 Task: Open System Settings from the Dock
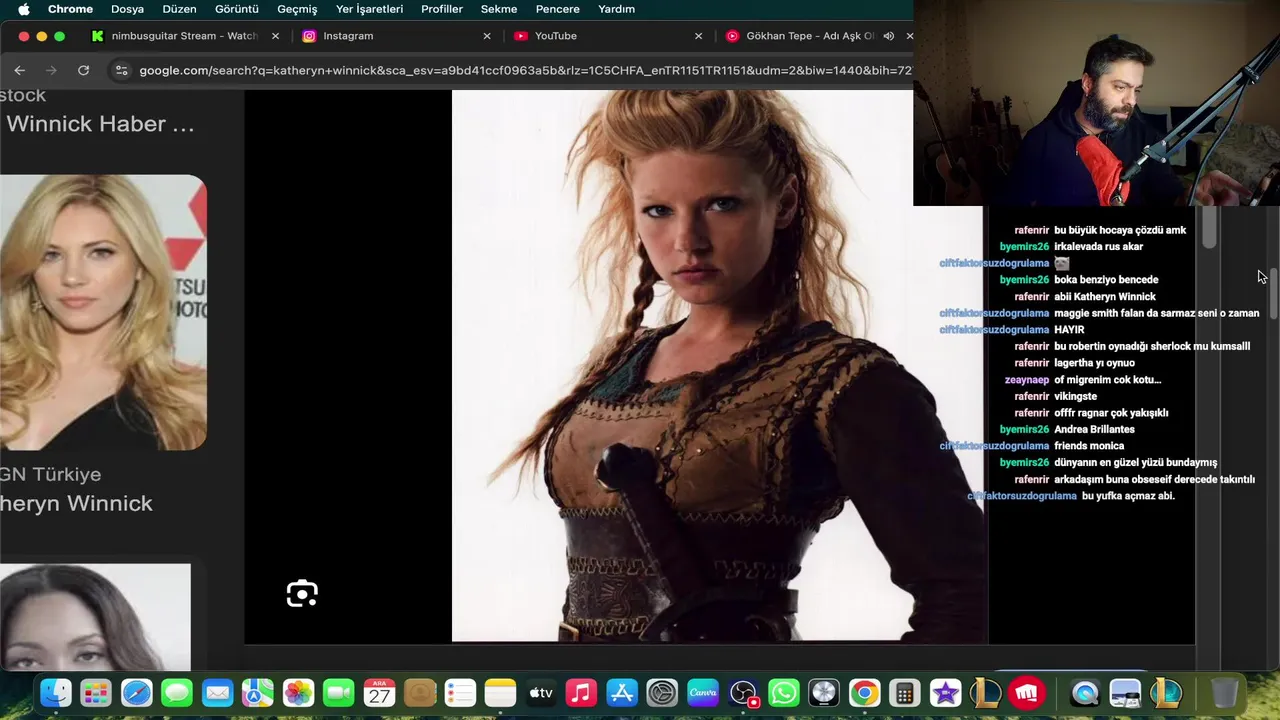click(662, 693)
